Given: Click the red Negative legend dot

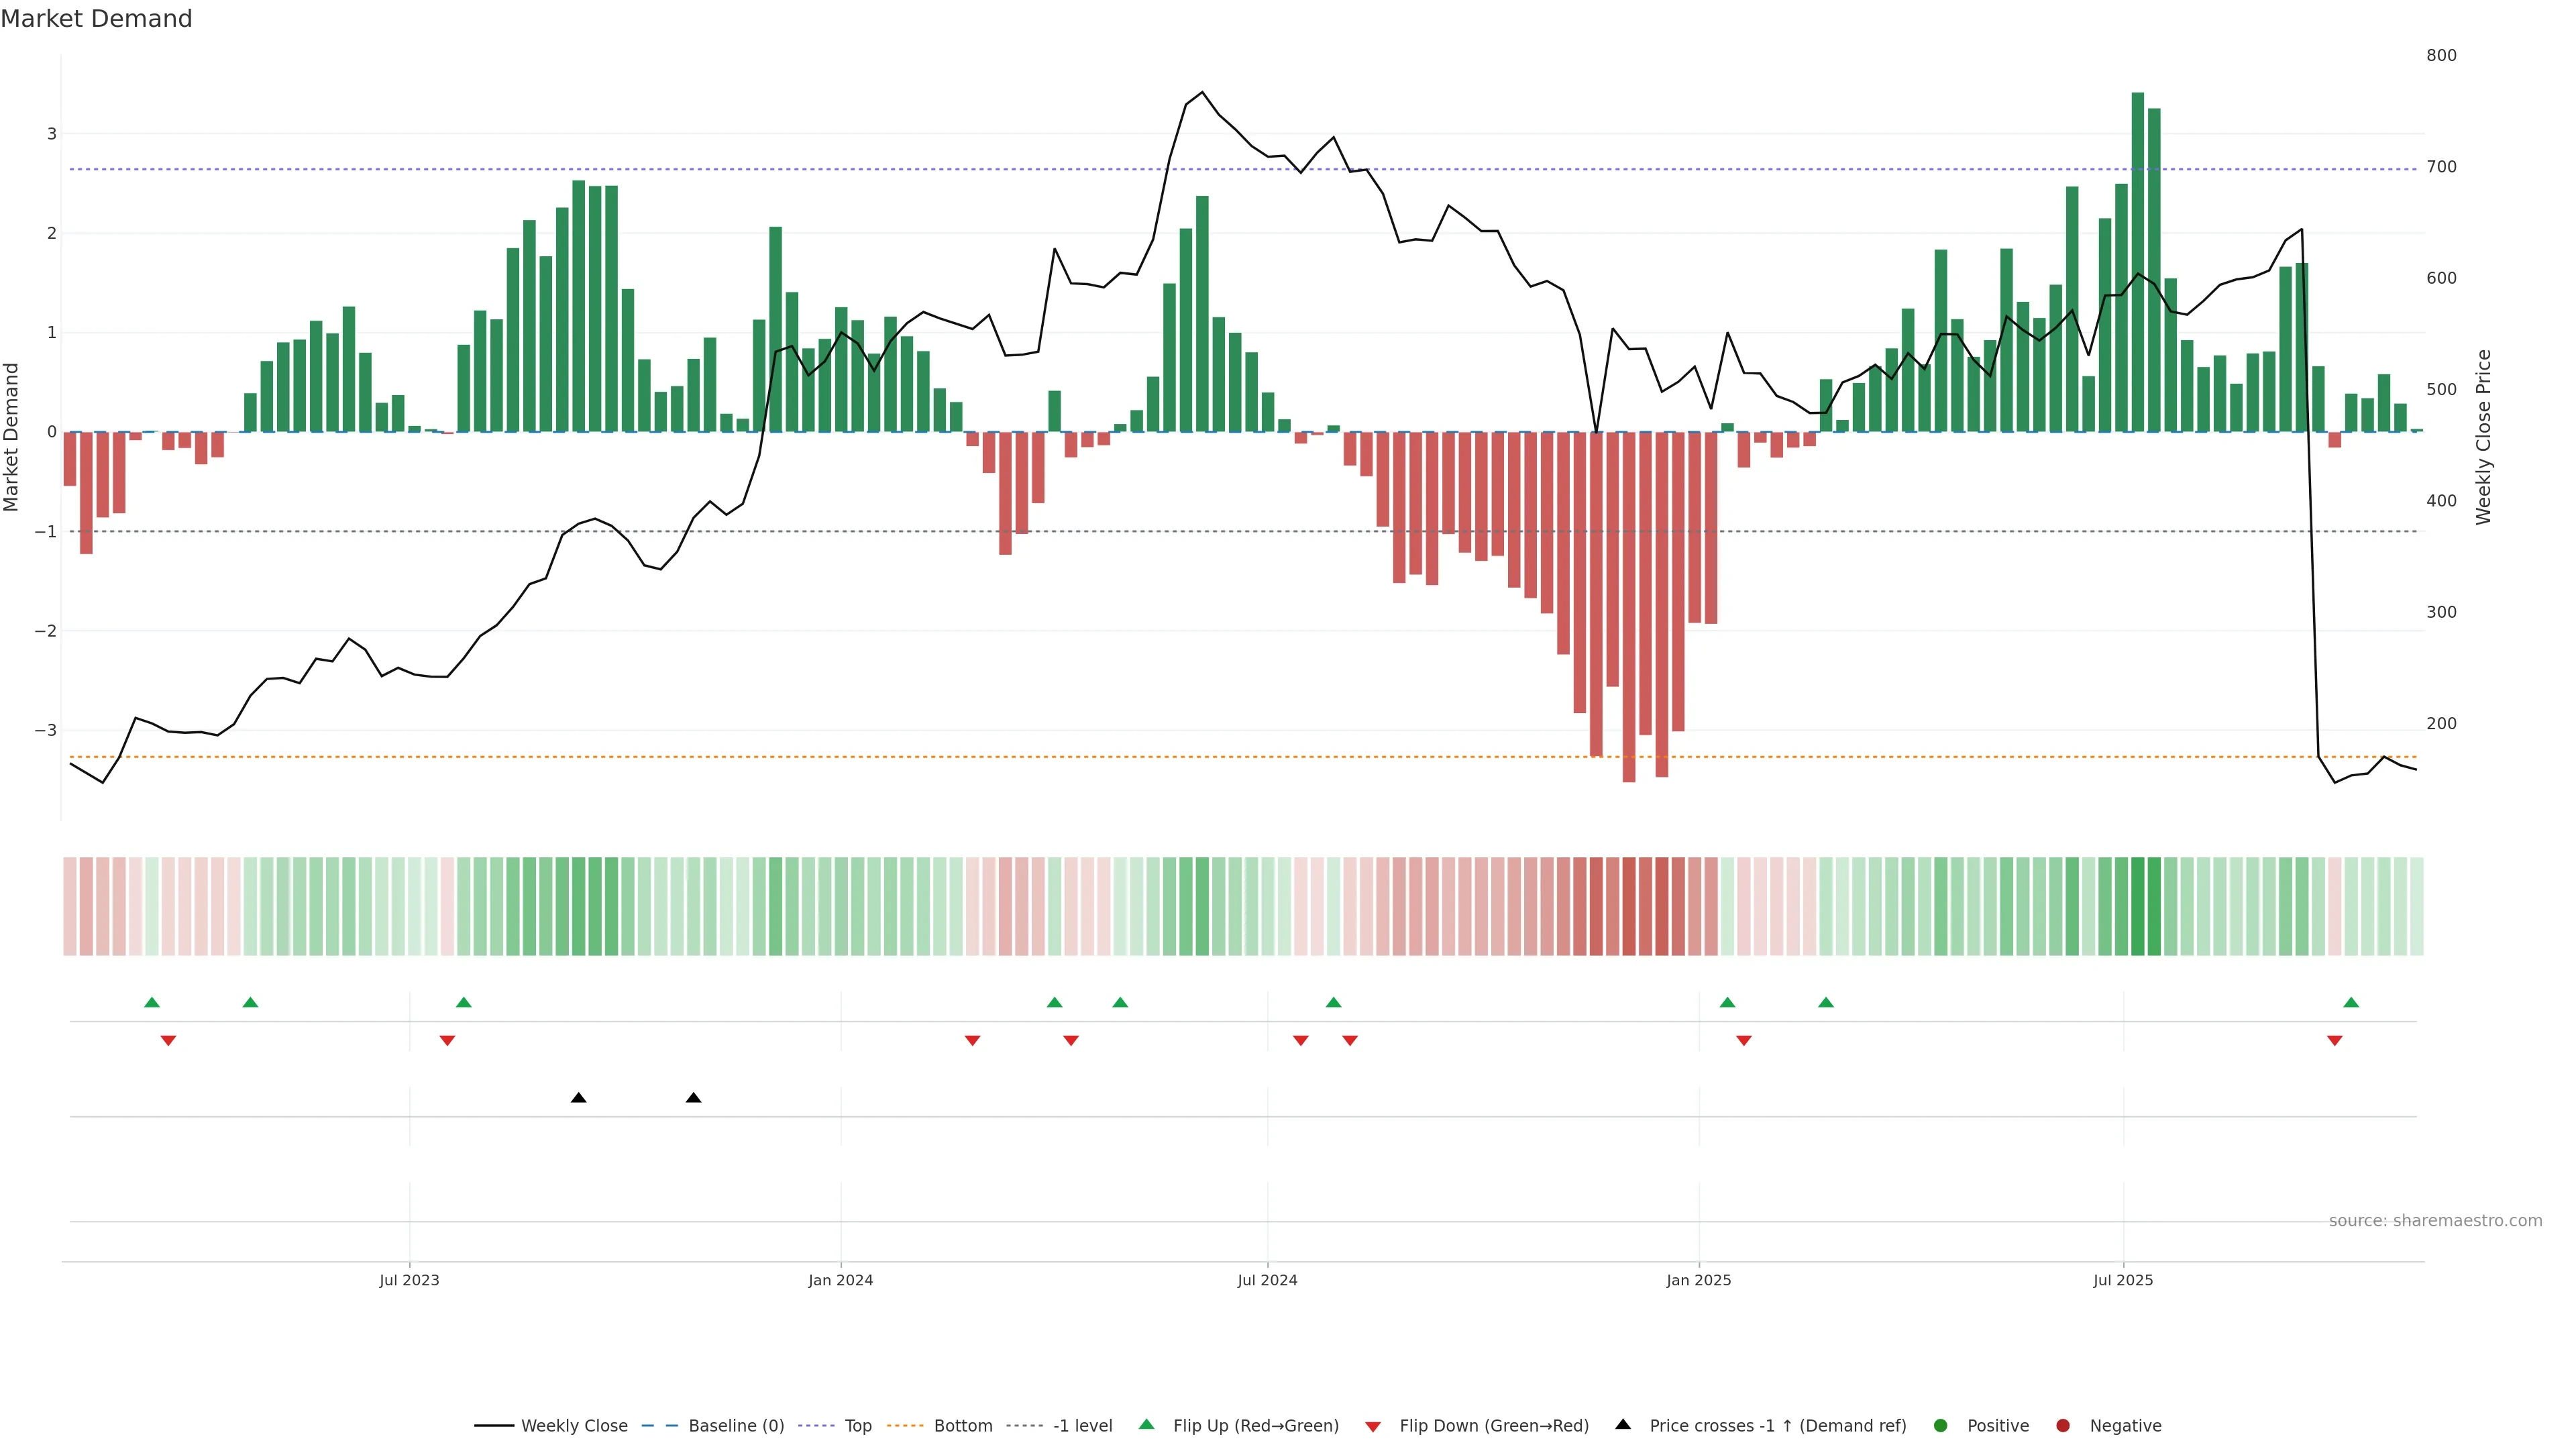Looking at the screenshot, I should click(2063, 1425).
